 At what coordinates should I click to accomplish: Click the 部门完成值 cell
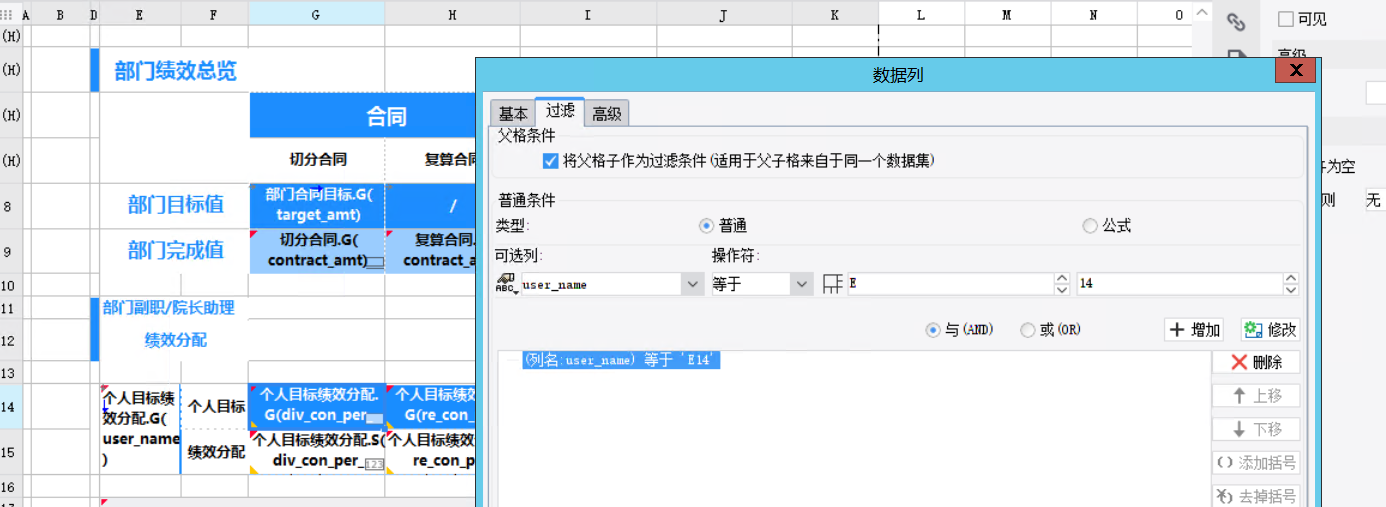pos(175,250)
